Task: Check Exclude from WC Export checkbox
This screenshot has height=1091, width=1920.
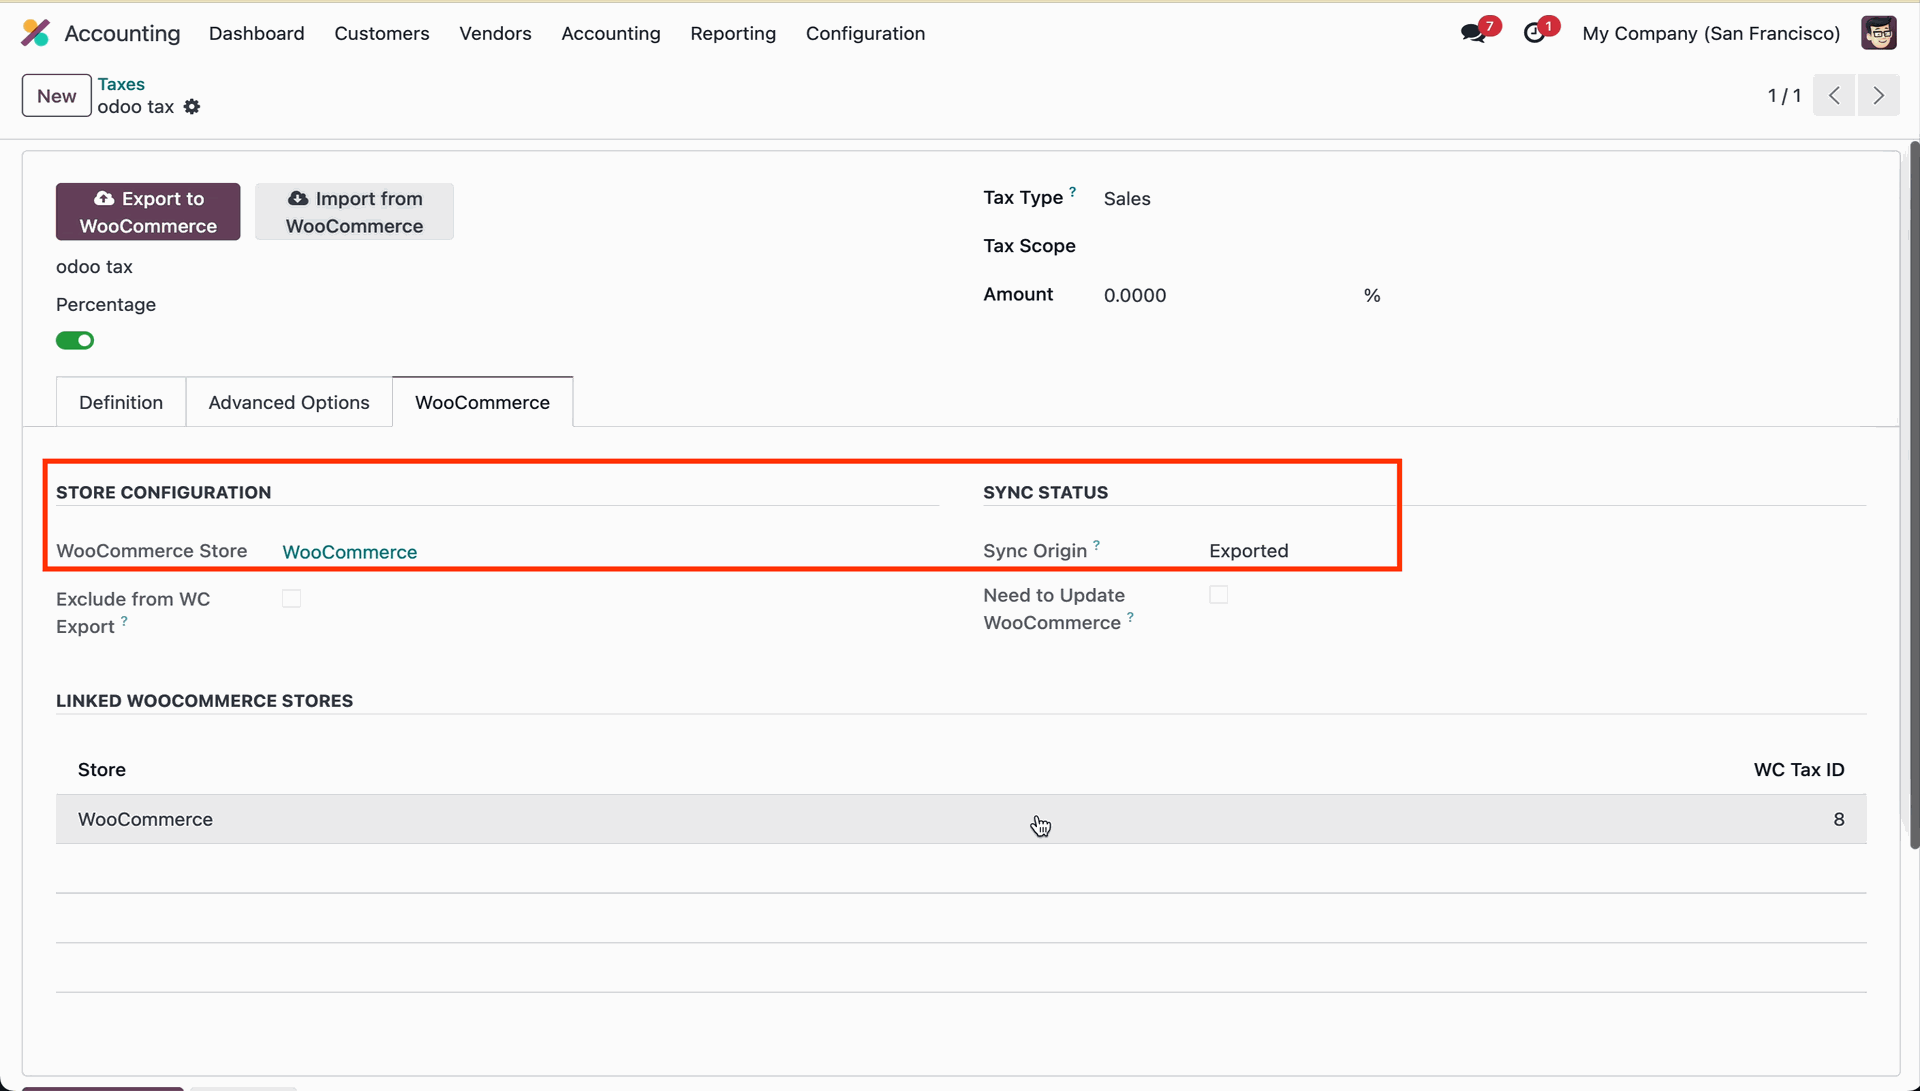Action: click(x=291, y=598)
